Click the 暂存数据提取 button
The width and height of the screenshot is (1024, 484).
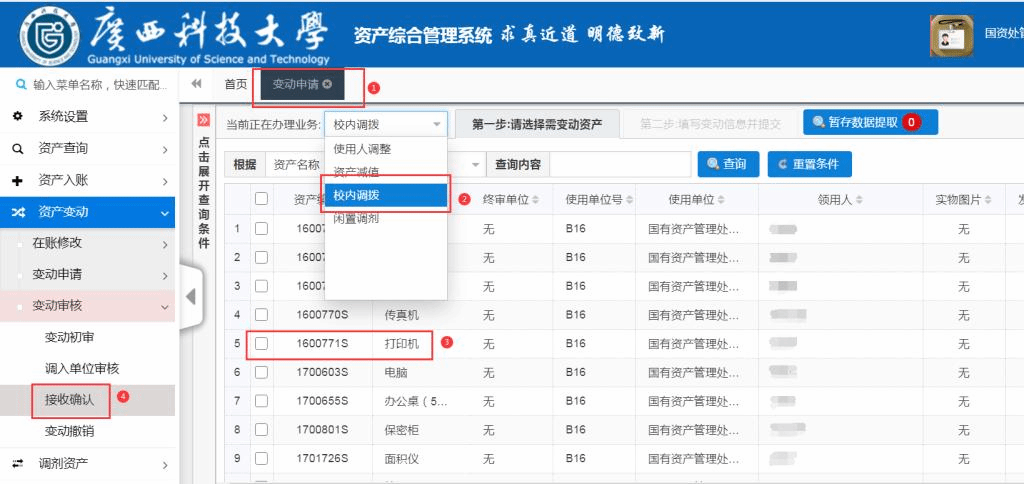point(867,122)
